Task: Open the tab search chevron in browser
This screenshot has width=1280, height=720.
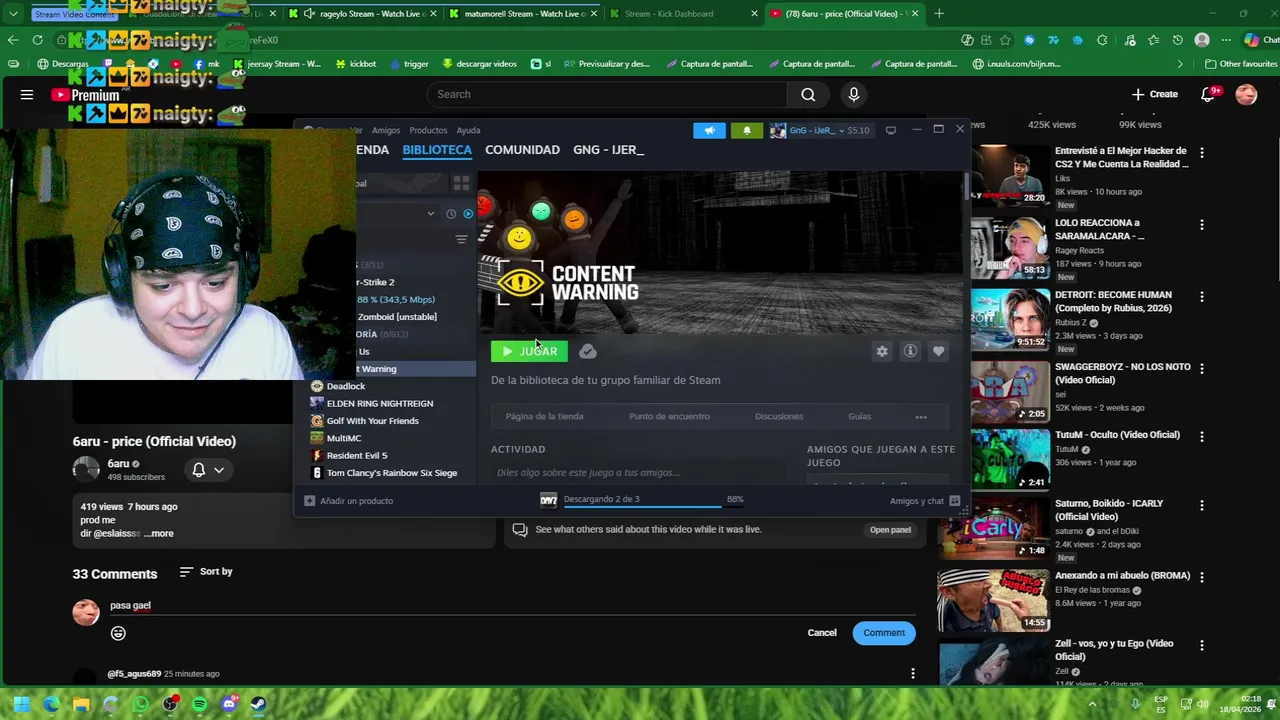Action: point(13,14)
